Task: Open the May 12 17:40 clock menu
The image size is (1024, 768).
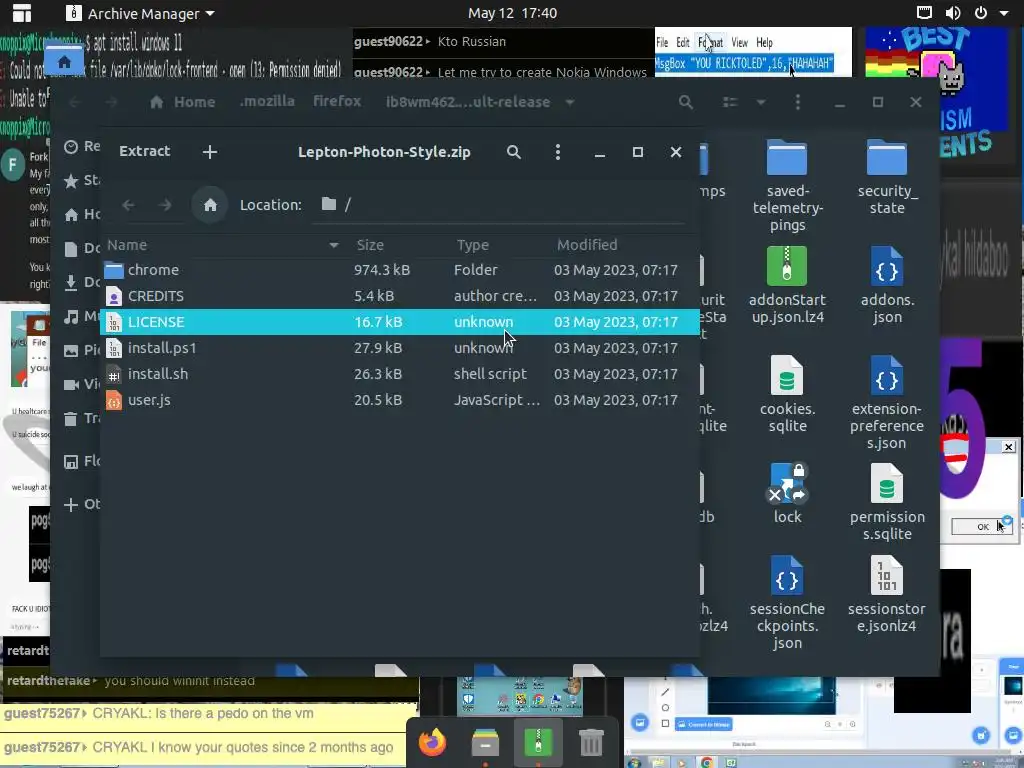Action: click(512, 13)
